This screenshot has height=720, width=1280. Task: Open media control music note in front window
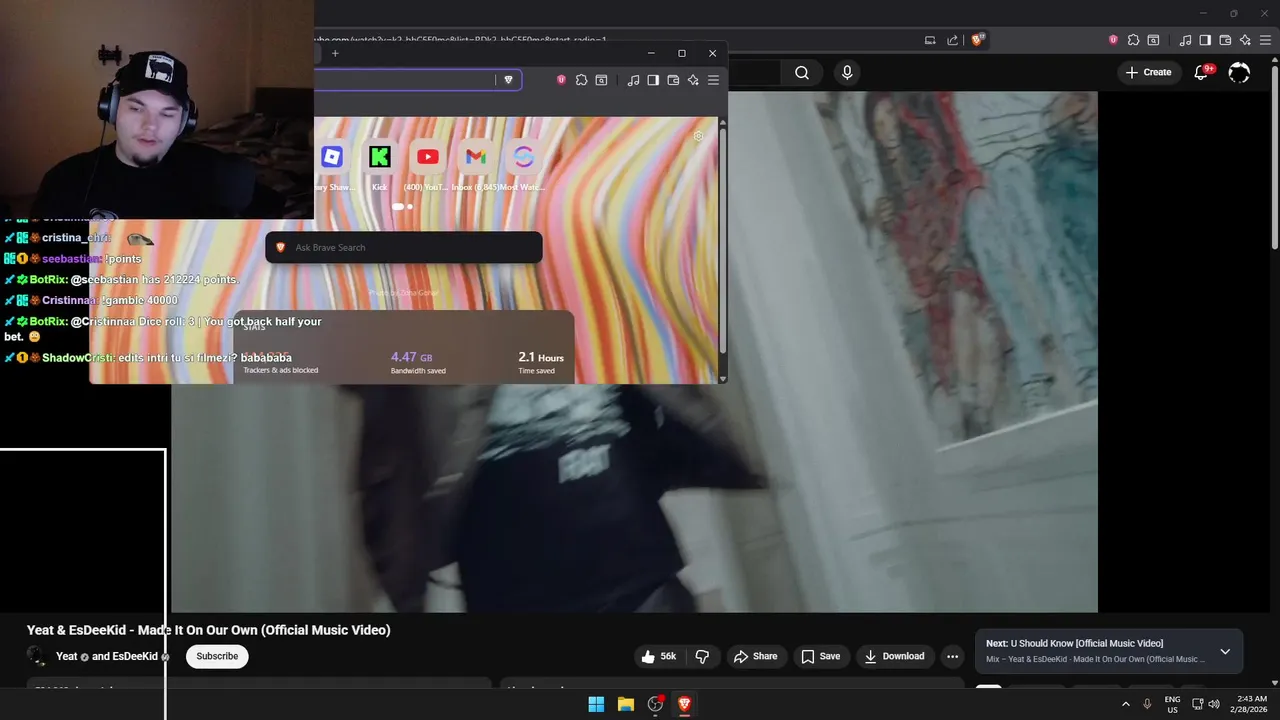coord(633,80)
